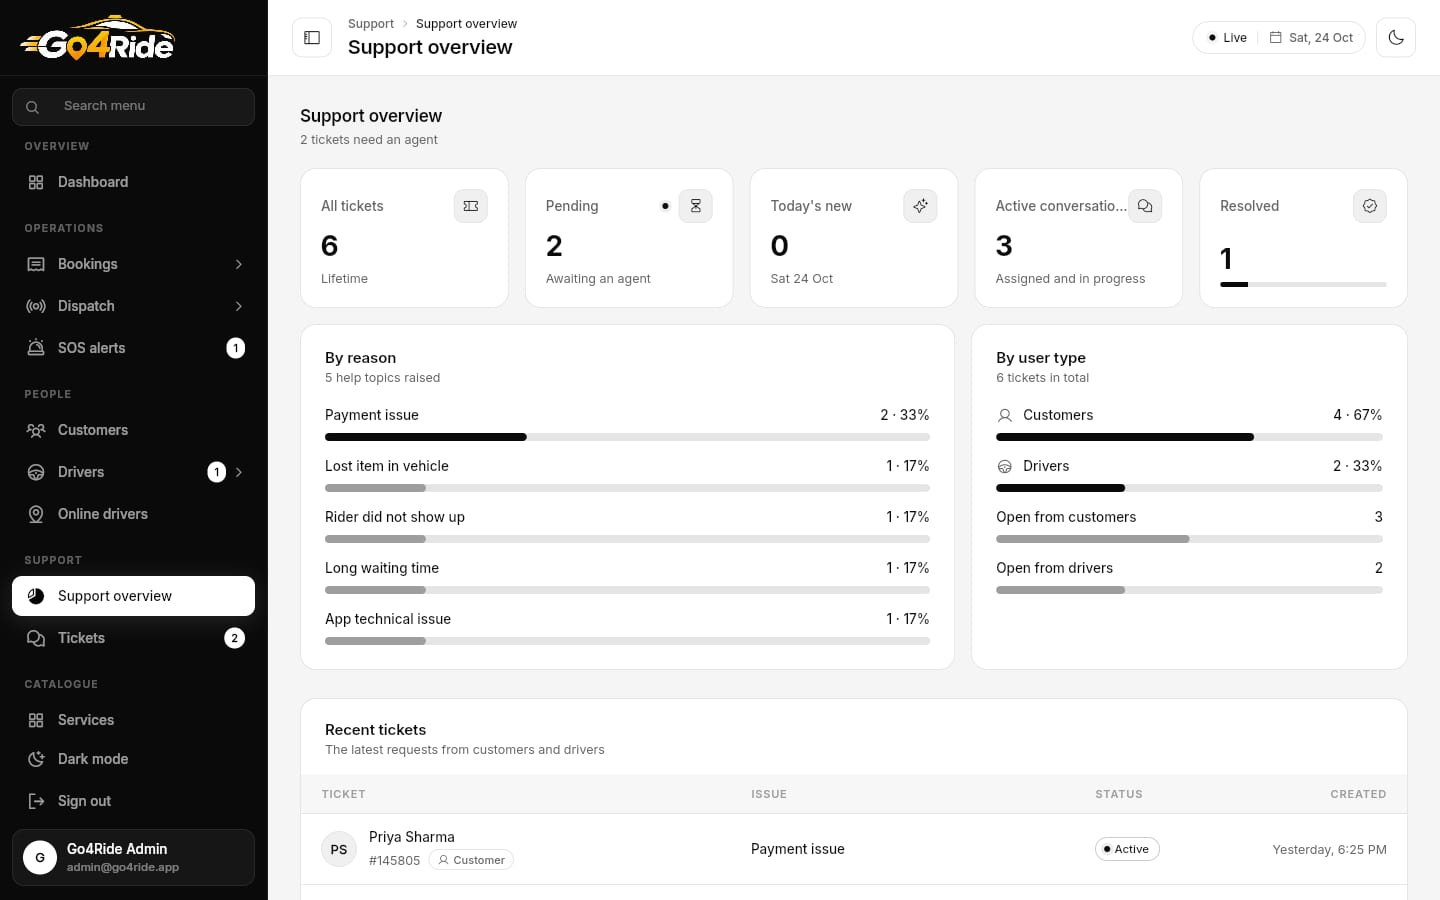
Task: Toggle Dark mode in the sidebar
Action: 133,759
